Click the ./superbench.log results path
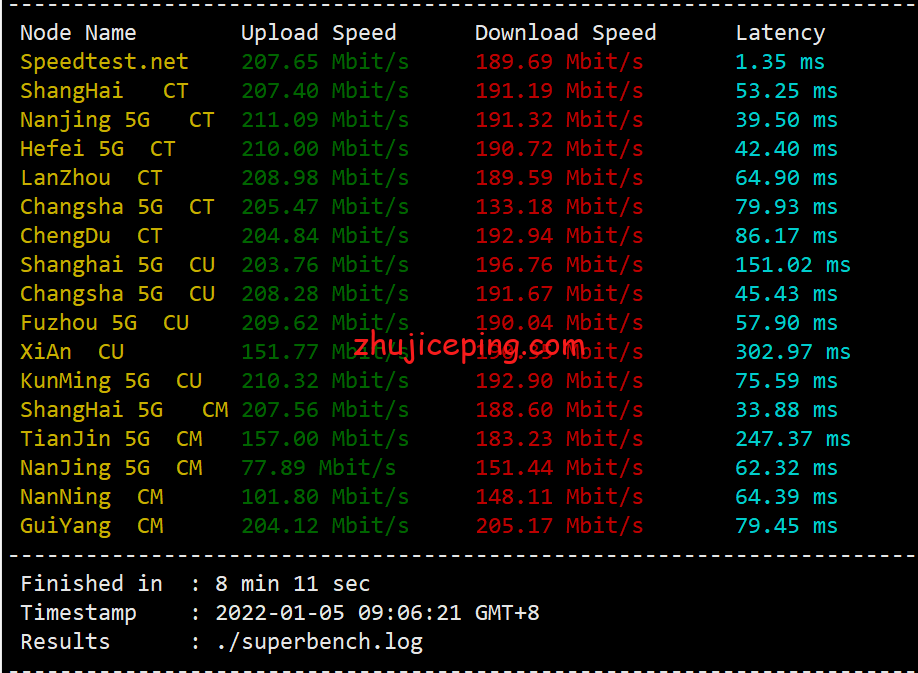 click(x=319, y=642)
